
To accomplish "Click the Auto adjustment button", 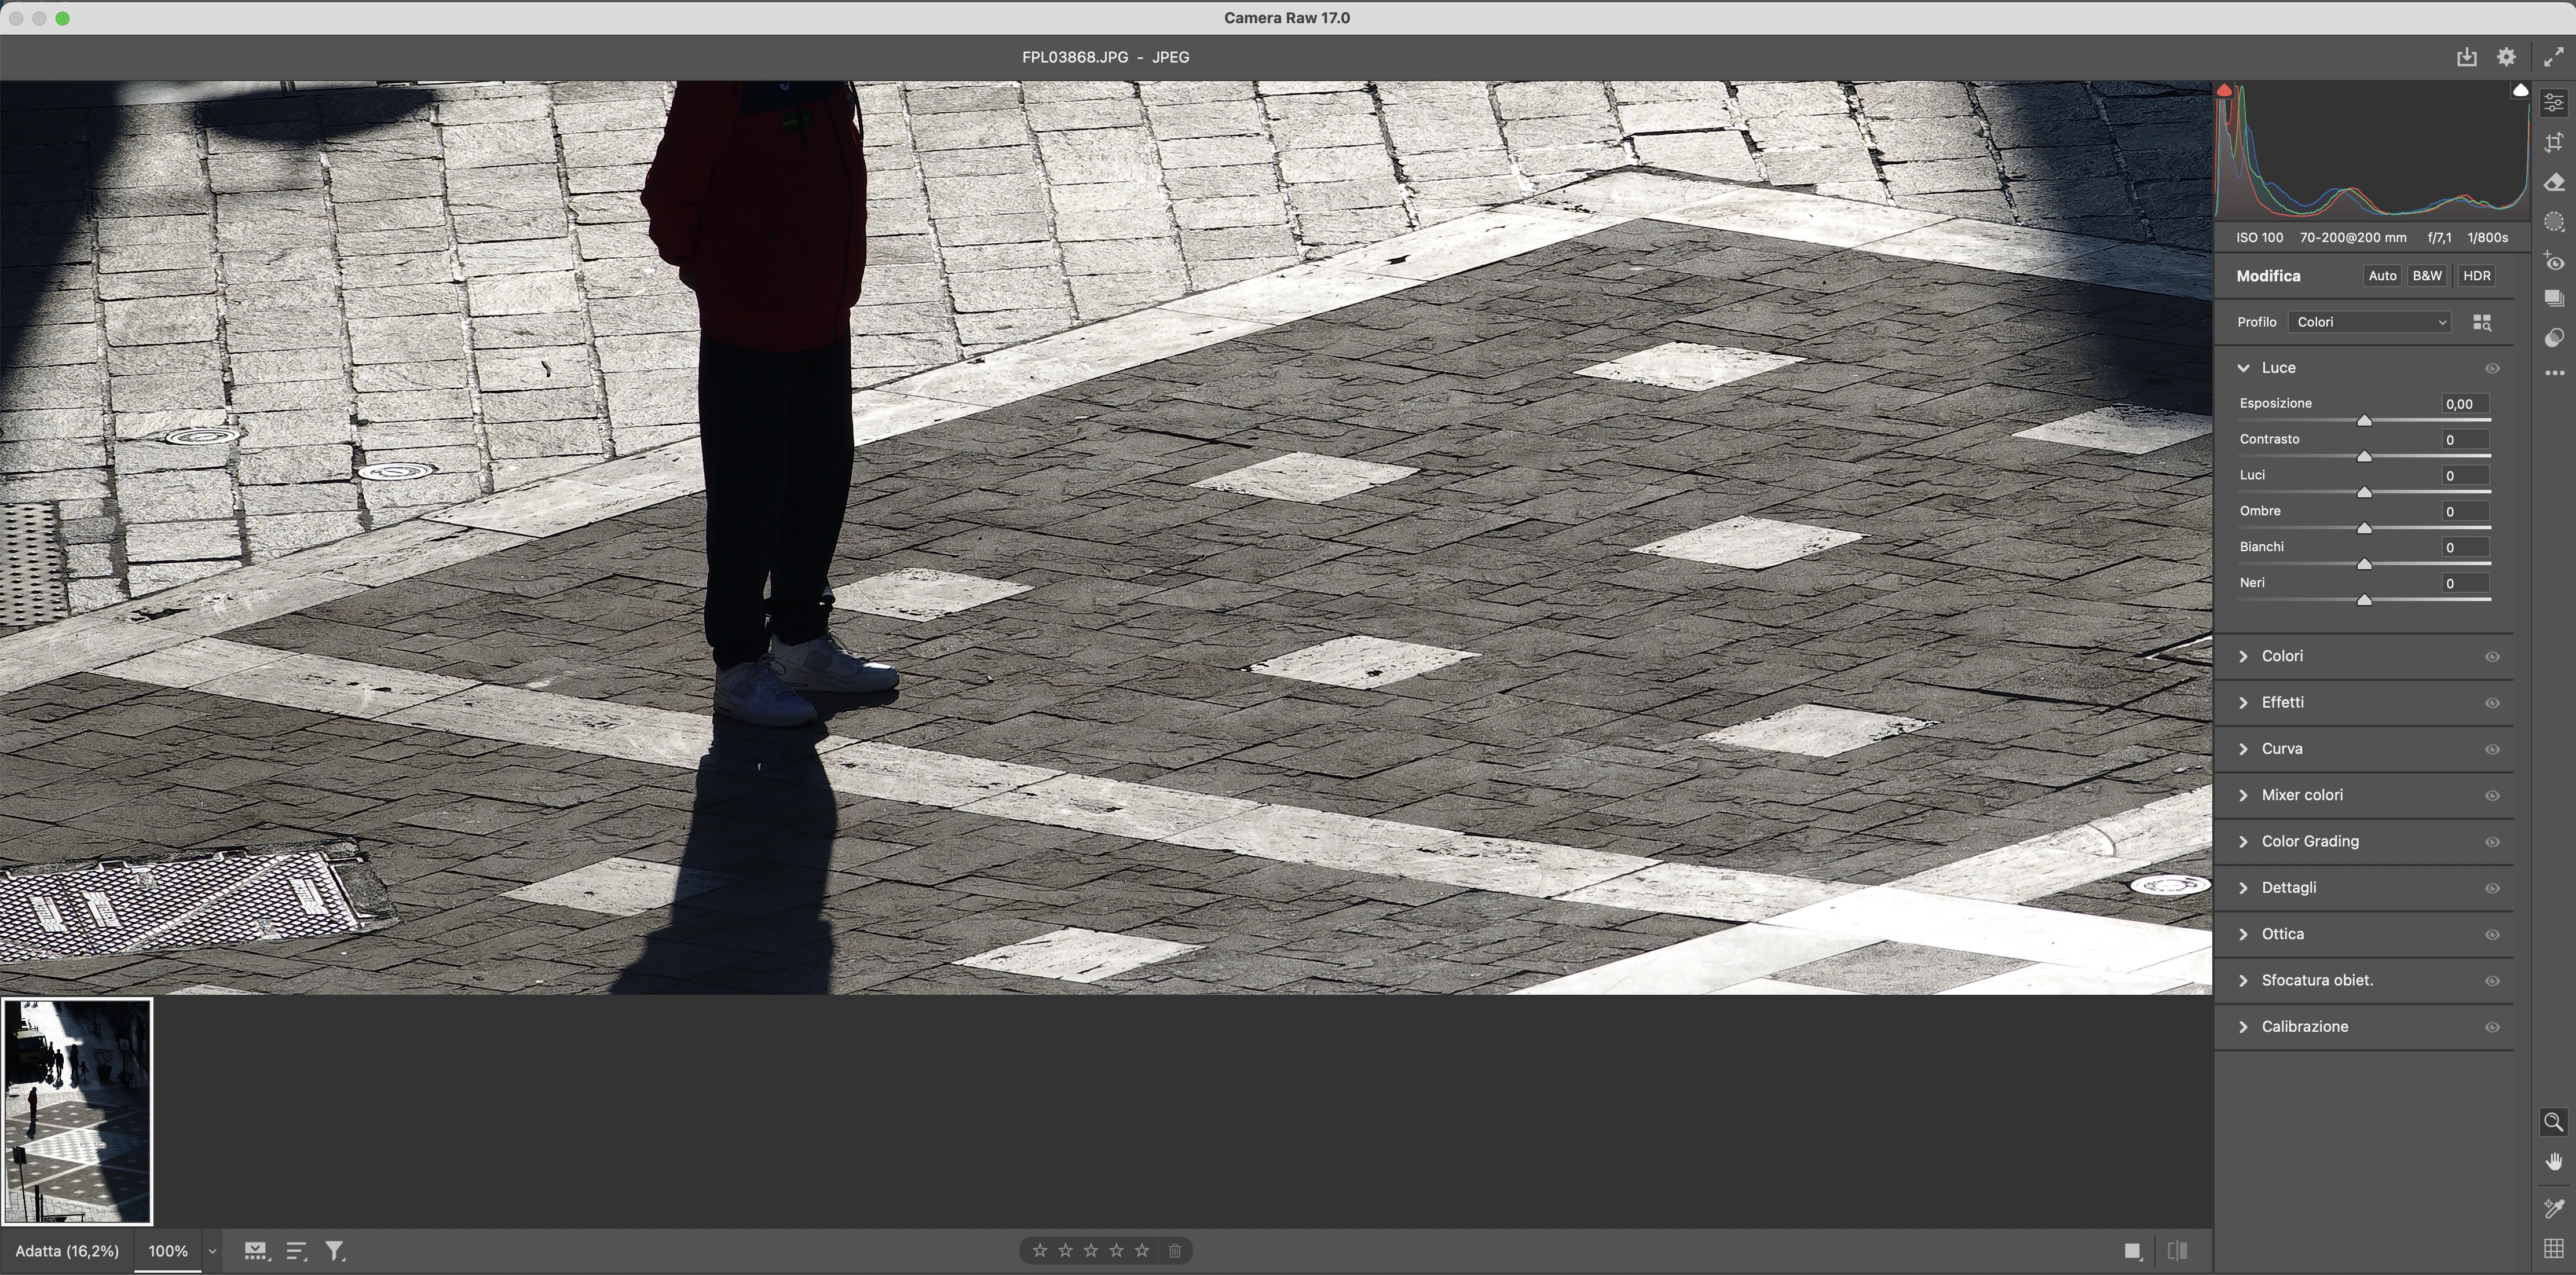I will tap(2382, 276).
